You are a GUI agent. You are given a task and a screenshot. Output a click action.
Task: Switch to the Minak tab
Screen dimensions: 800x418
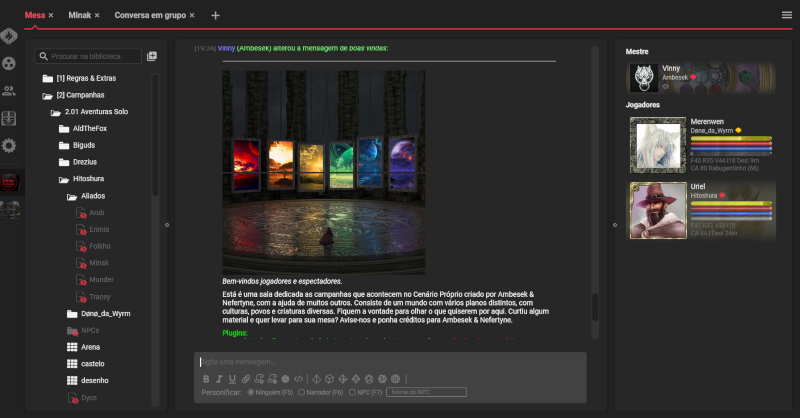[x=80, y=15]
